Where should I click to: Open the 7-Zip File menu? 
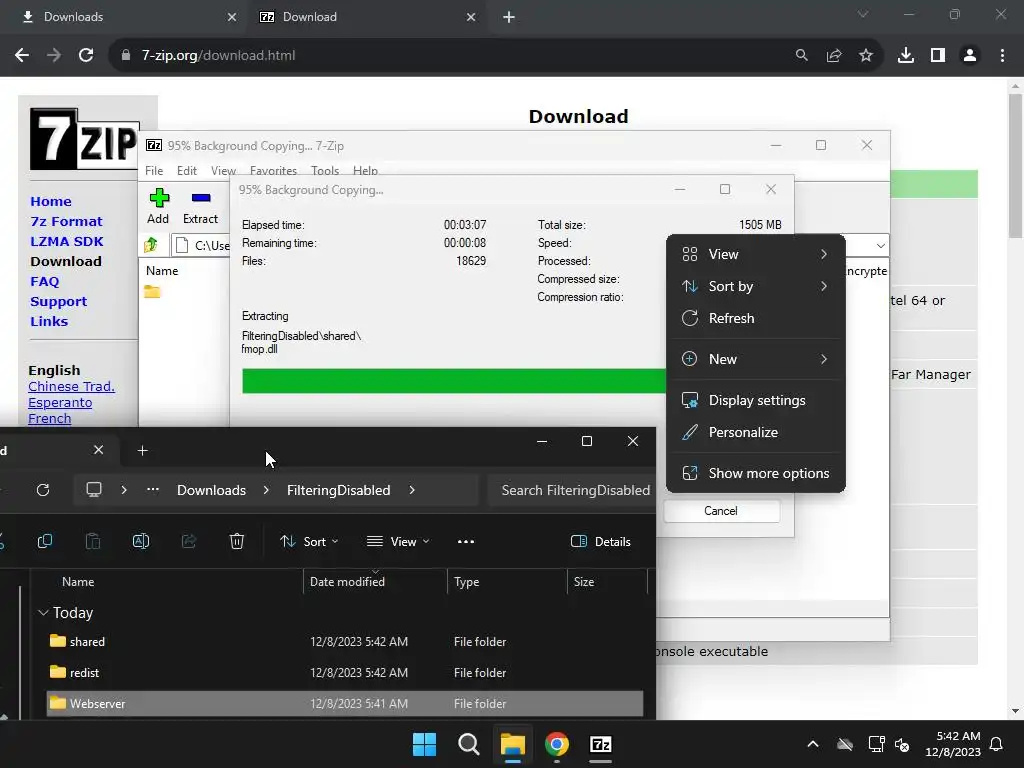154,170
